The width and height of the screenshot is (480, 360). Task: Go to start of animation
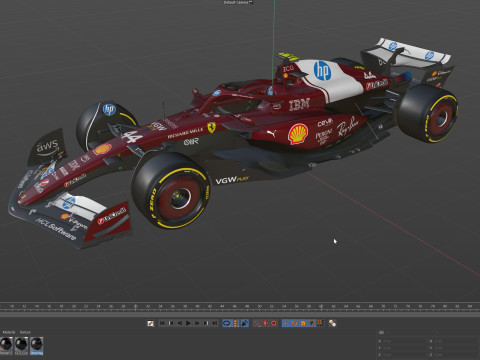click(162, 323)
